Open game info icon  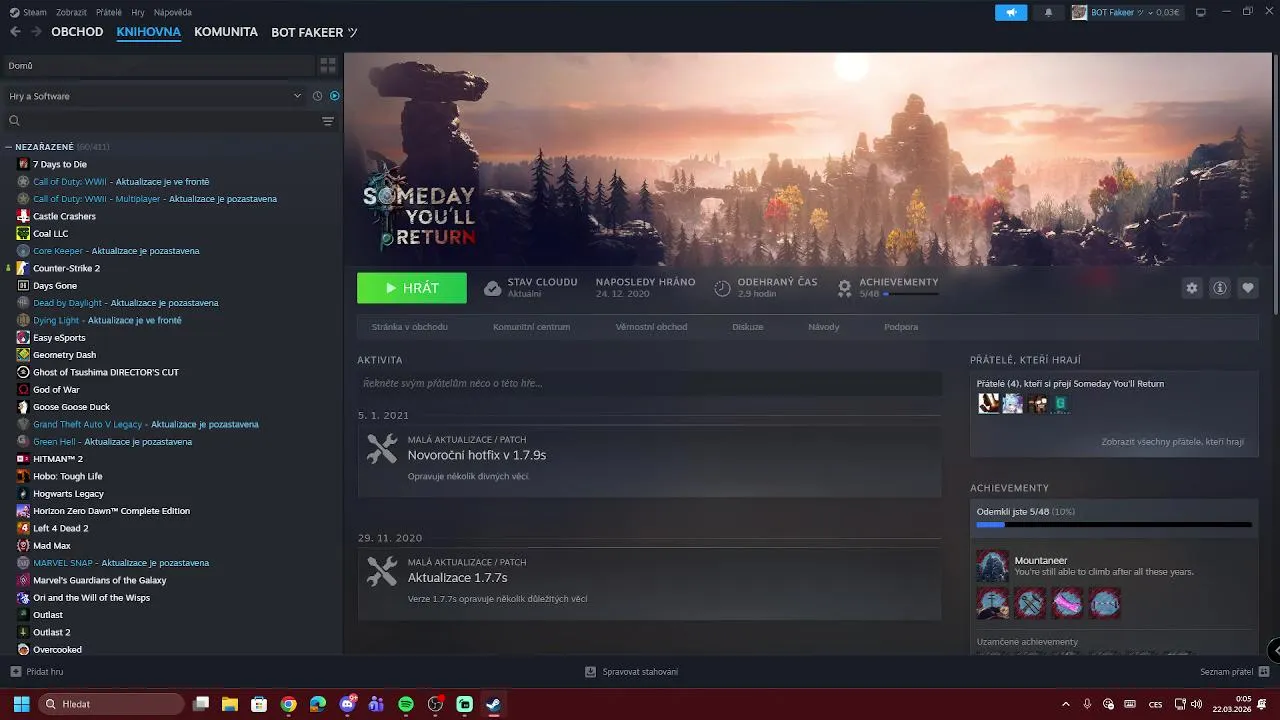pyautogui.click(x=1220, y=288)
